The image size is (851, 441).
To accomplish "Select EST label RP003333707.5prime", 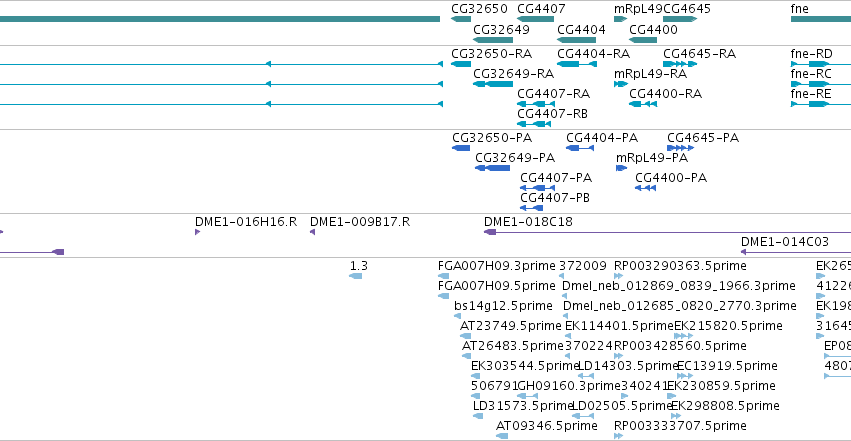I will coord(680,426).
